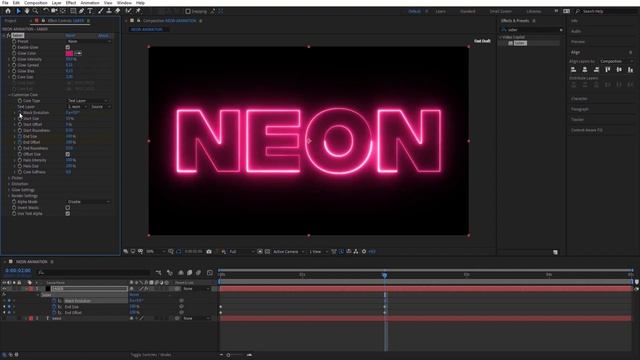Click the Core Softness stopwatch icon
640x360 pixels.
tap(20, 172)
